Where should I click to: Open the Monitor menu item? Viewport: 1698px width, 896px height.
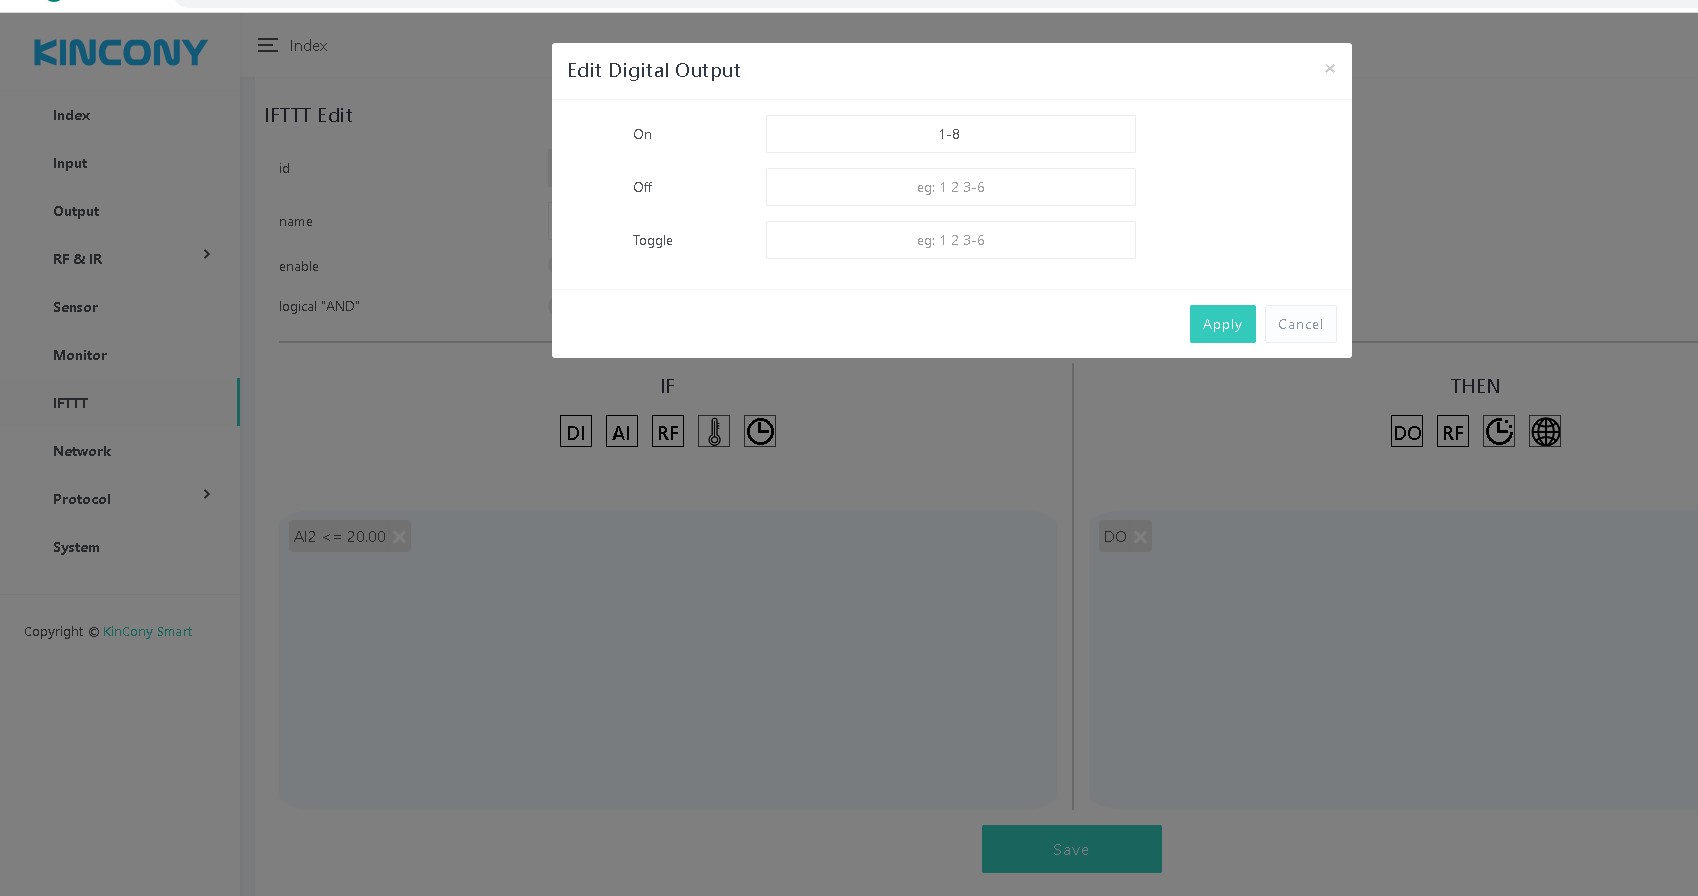[80, 355]
